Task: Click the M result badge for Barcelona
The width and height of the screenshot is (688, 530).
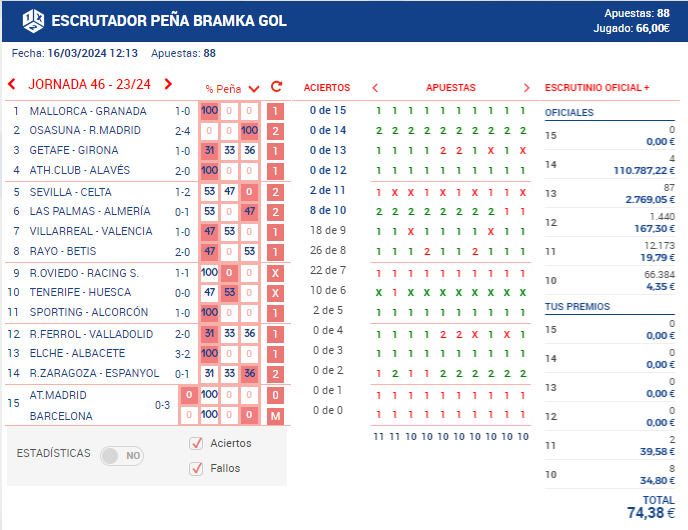Action: [x=276, y=416]
